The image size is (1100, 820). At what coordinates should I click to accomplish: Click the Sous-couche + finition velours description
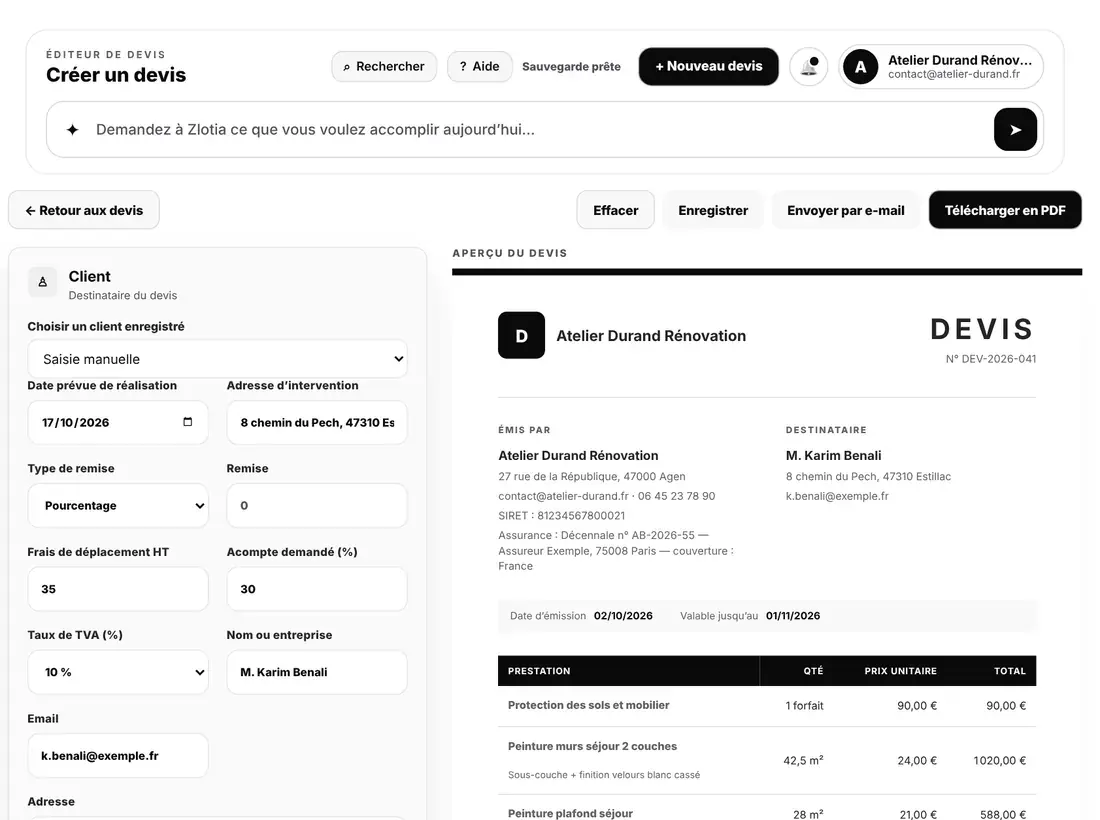pos(604,775)
